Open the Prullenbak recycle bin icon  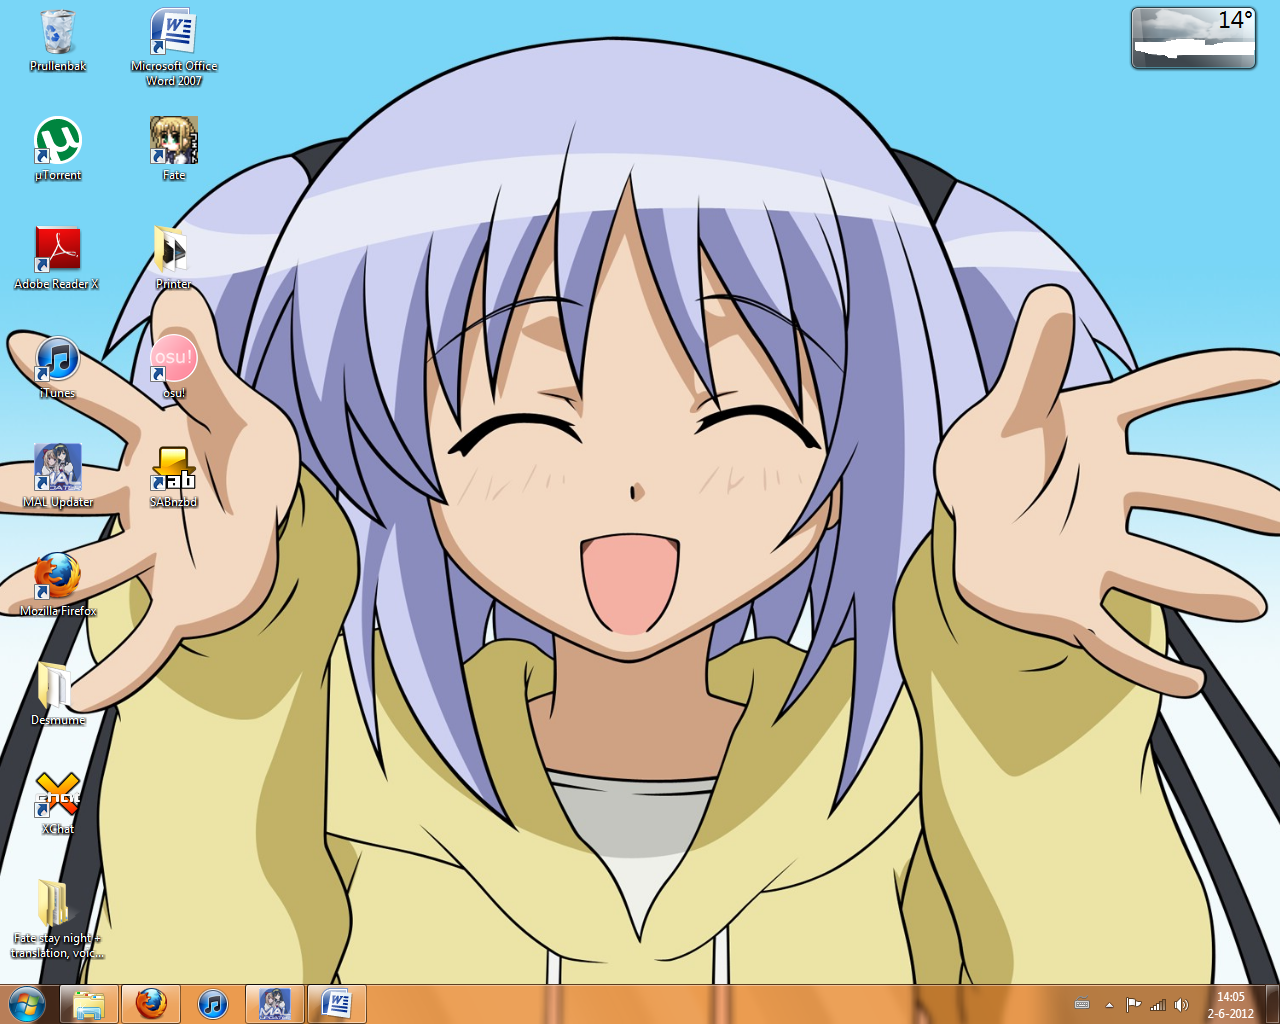point(58,40)
